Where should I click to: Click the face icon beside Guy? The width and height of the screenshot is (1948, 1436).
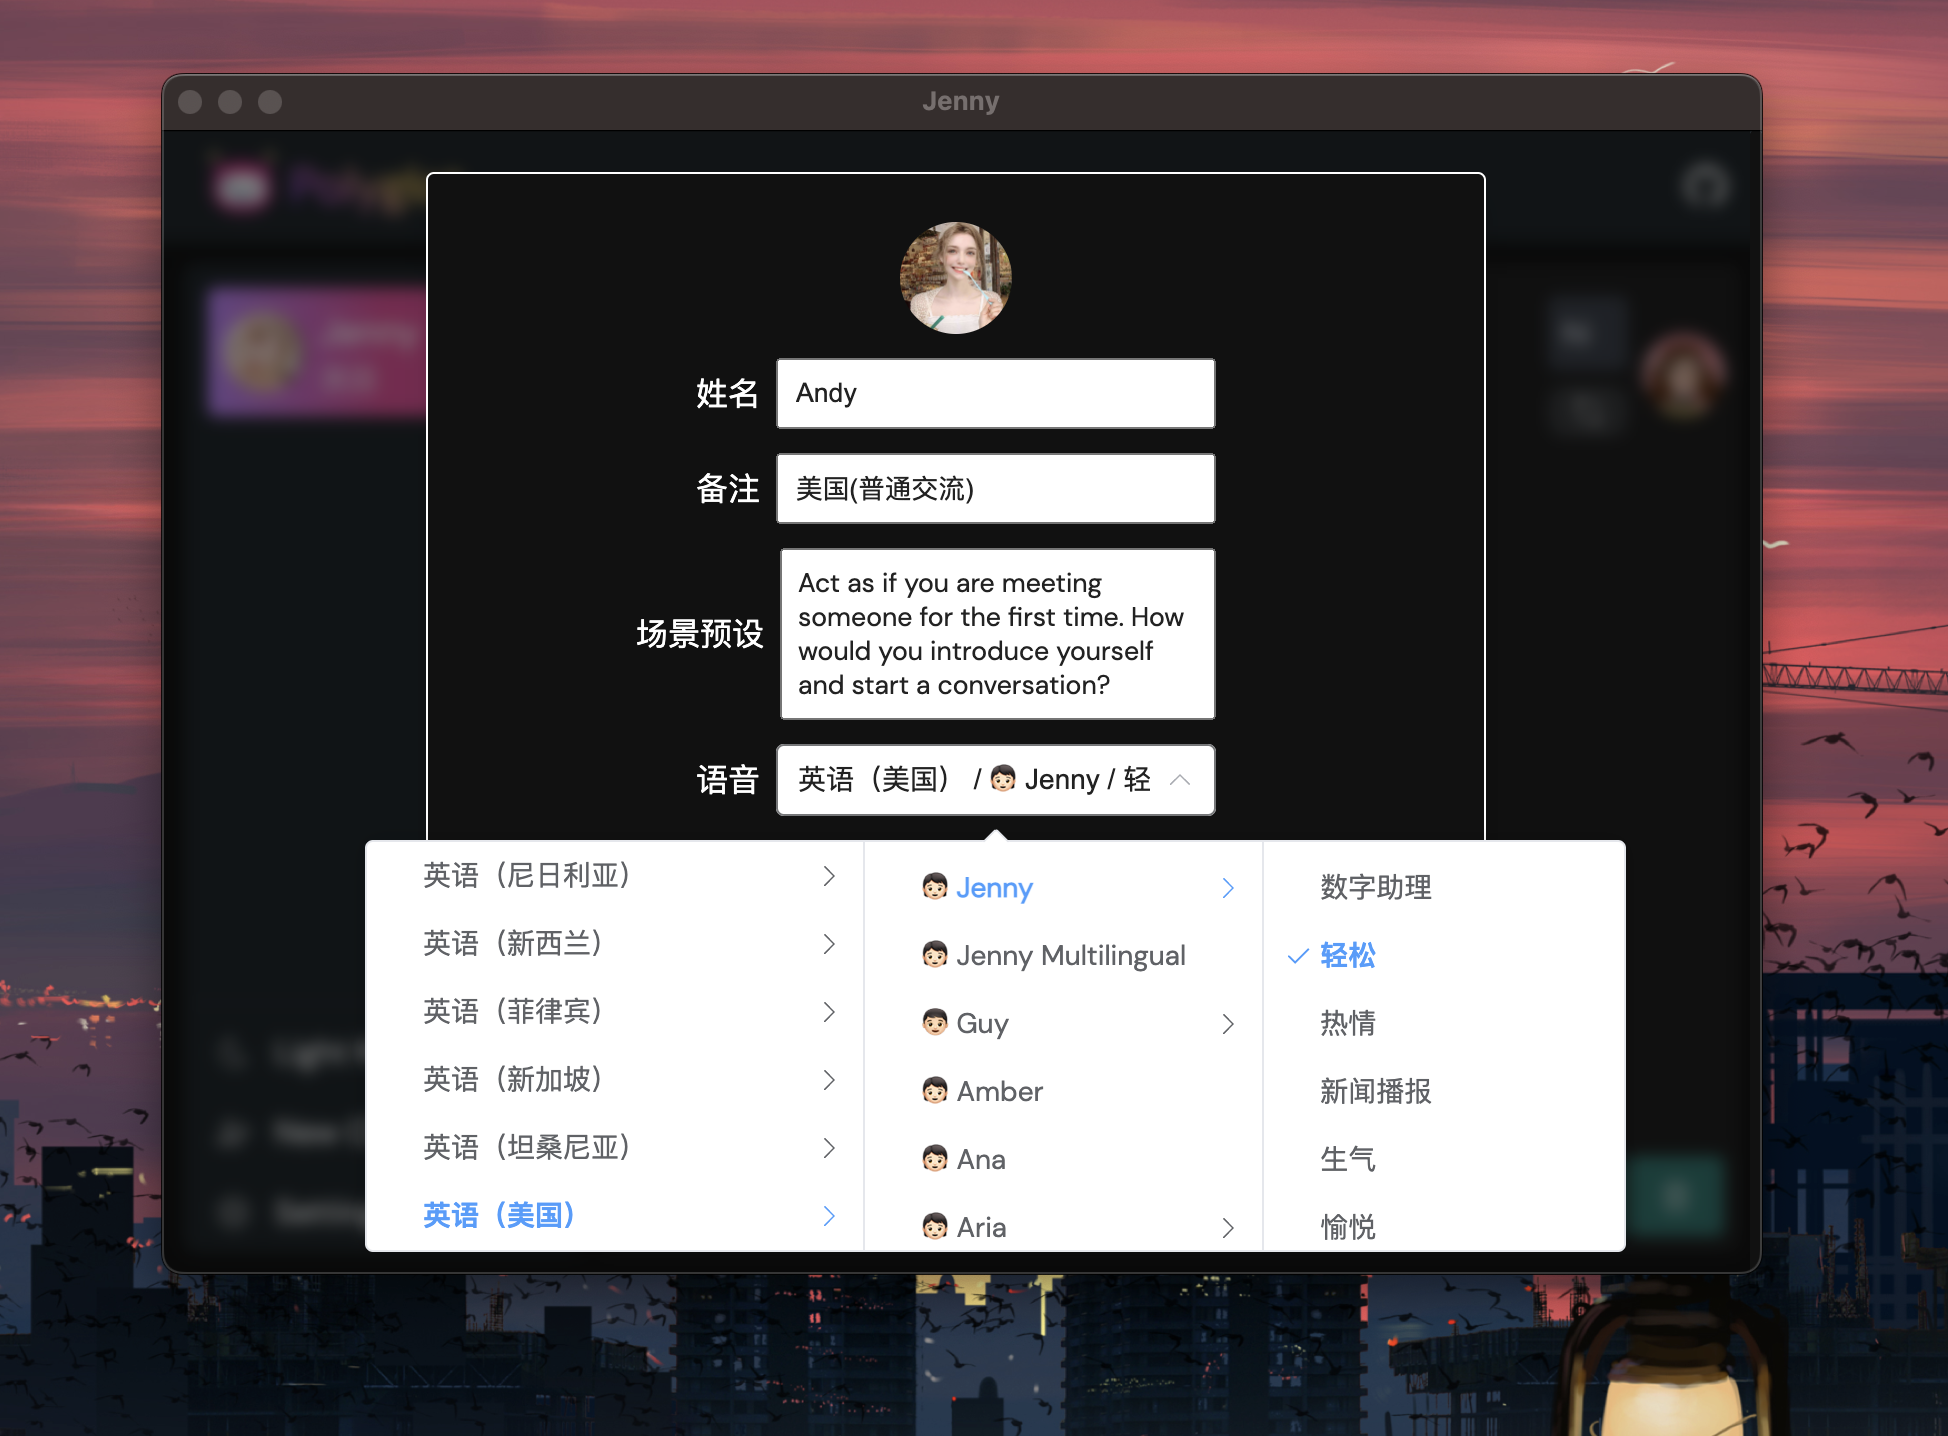[x=934, y=1023]
